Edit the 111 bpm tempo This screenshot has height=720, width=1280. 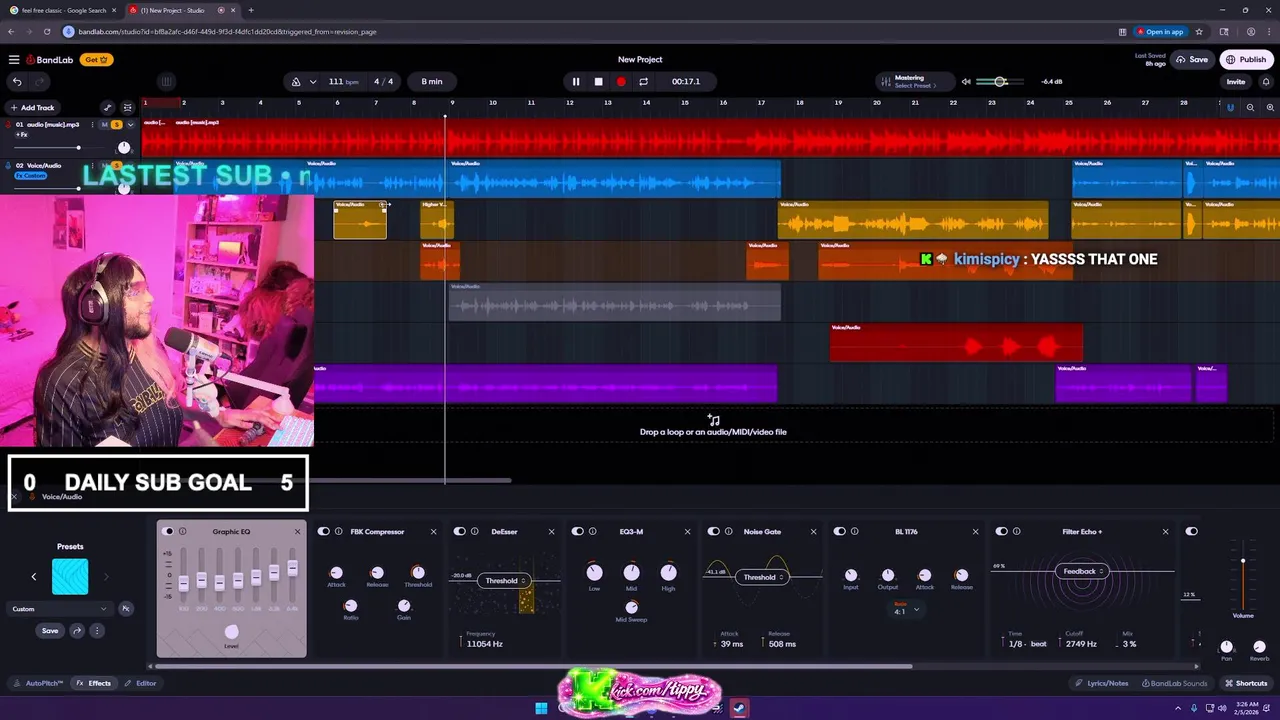pos(343,81)
